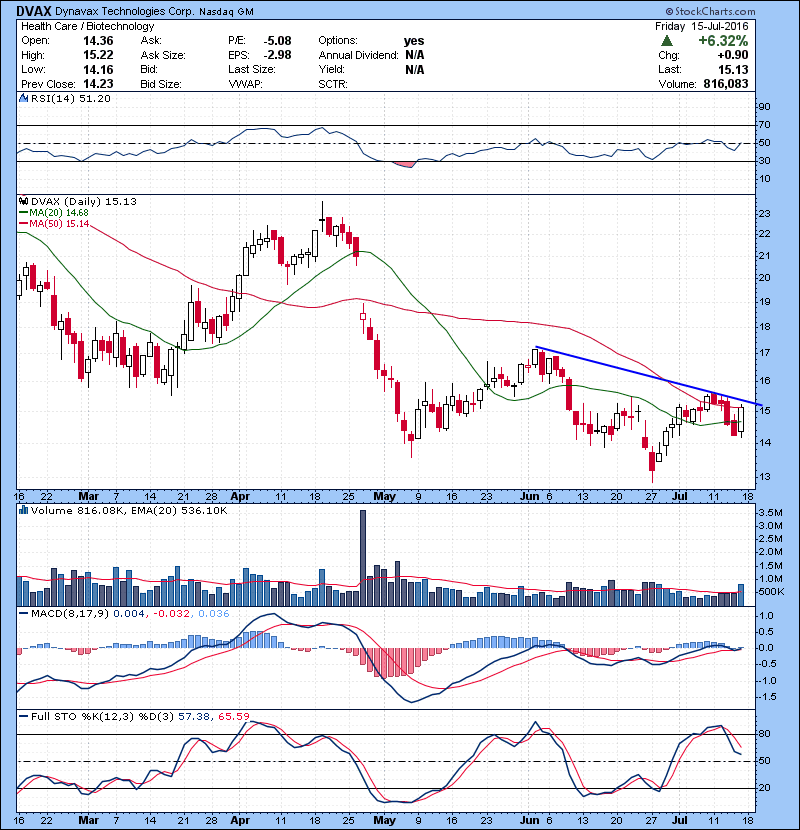The image size is (800, 830).
Task: Click the 90 label on RSI axis
Action: [764, 106]
